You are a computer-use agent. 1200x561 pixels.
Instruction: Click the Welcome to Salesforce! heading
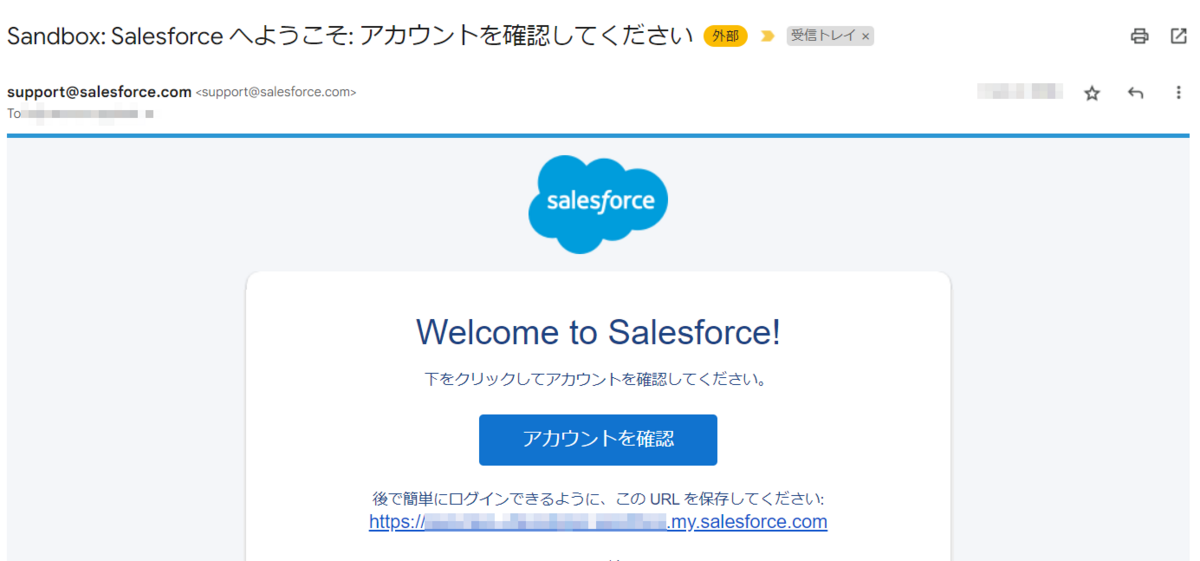(x=598, y=332)
